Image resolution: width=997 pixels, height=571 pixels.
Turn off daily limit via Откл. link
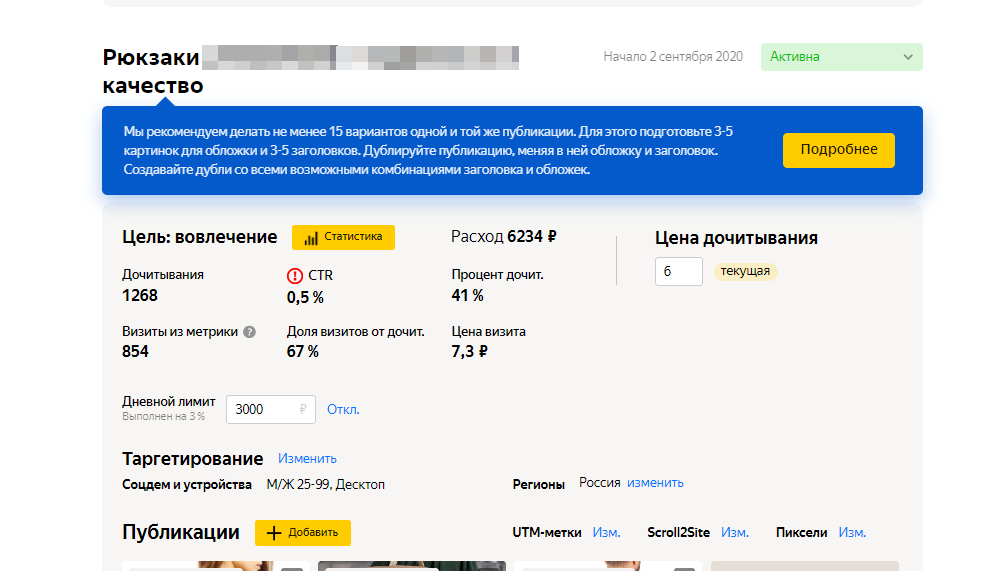pyautogui.click(x=343, y=409)
